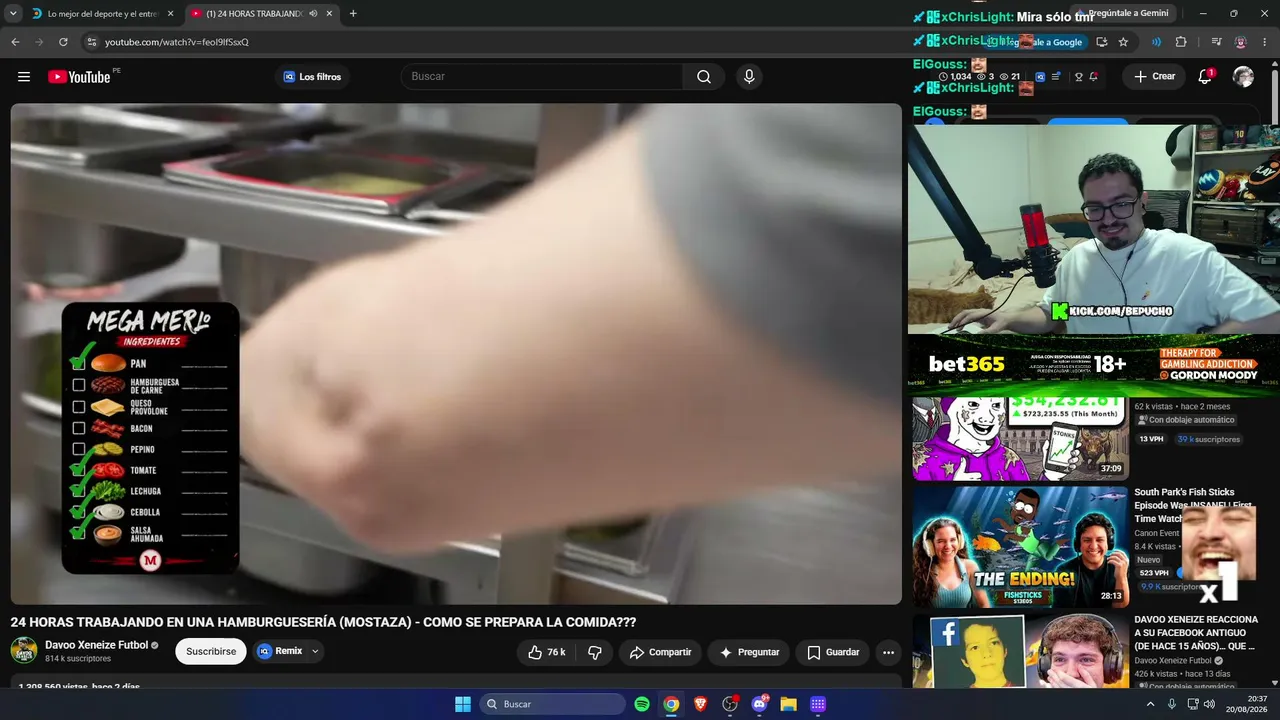Open a new browser tab

pos(353,14)
